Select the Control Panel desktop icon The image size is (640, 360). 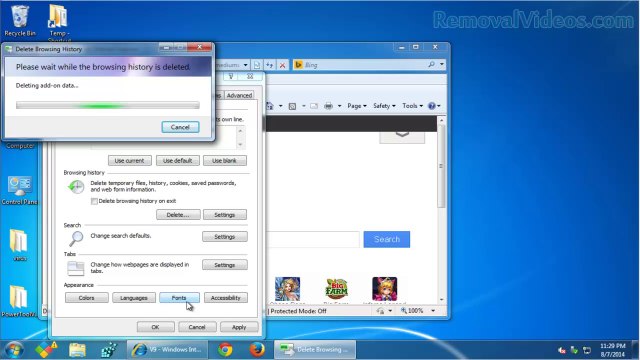tap(19, 191)
